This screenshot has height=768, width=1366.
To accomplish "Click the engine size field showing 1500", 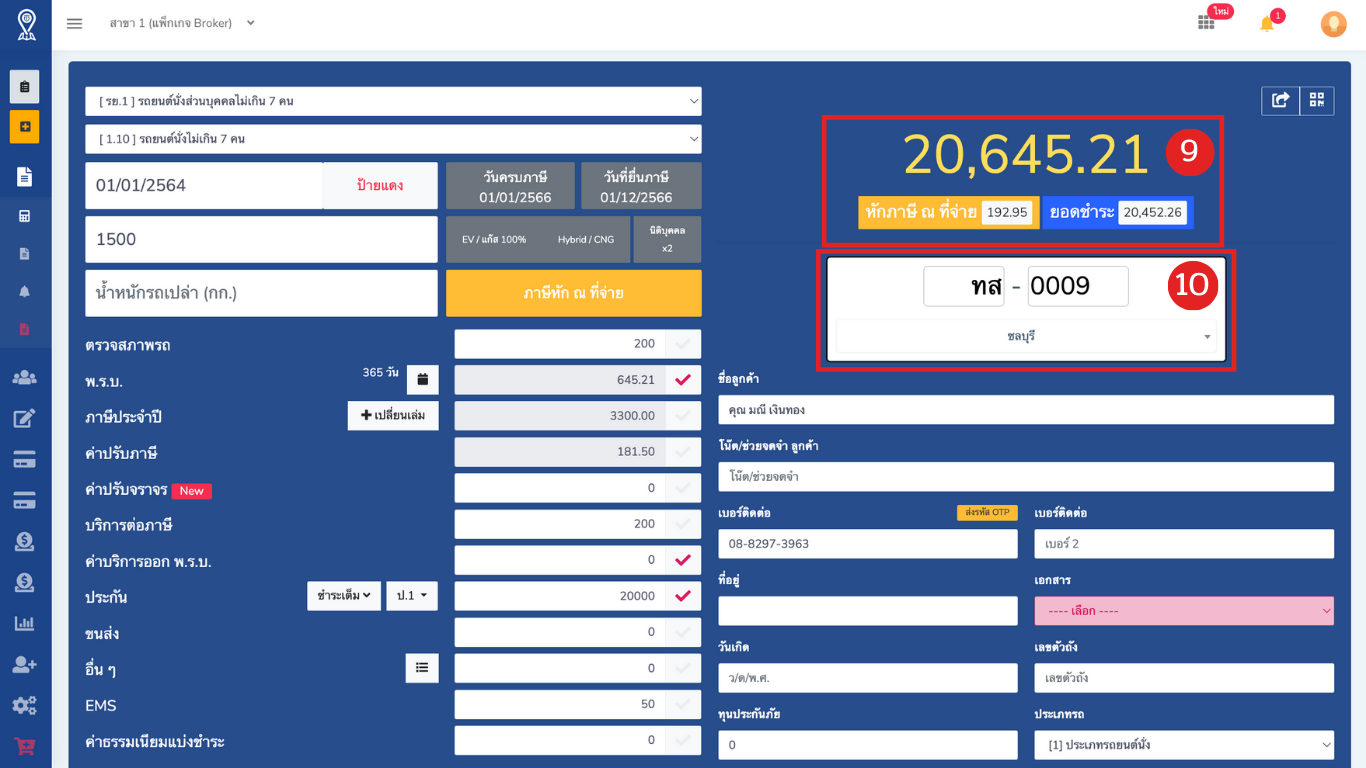I will pyautogui.click(x=261, y=240).
